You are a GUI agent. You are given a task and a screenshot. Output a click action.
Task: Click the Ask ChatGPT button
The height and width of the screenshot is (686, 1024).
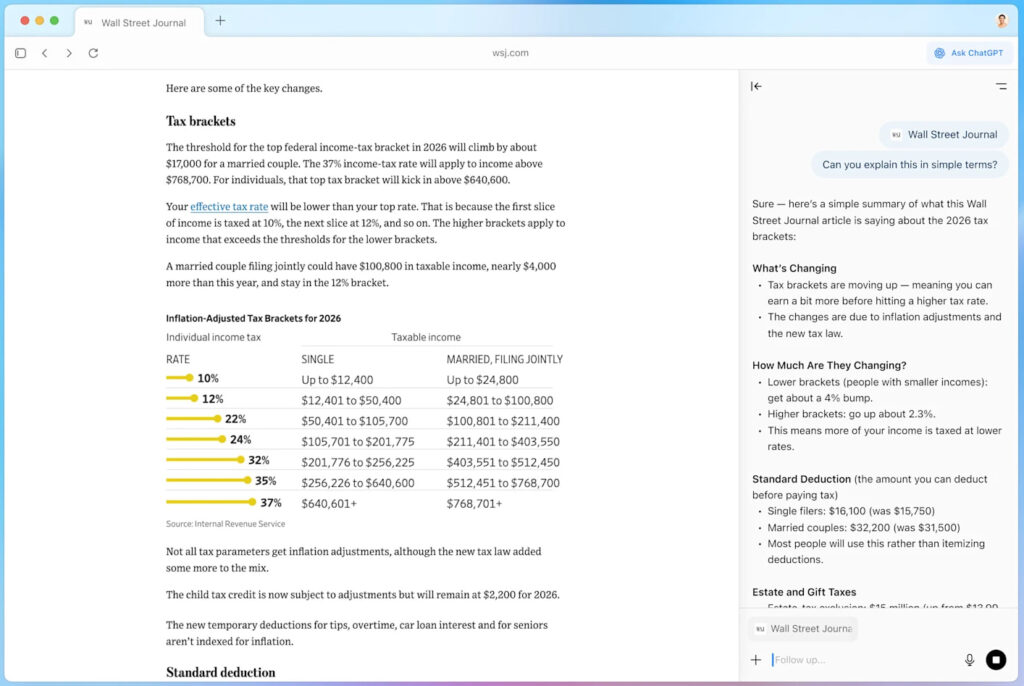pyautogui.click(x=968, y=53)
